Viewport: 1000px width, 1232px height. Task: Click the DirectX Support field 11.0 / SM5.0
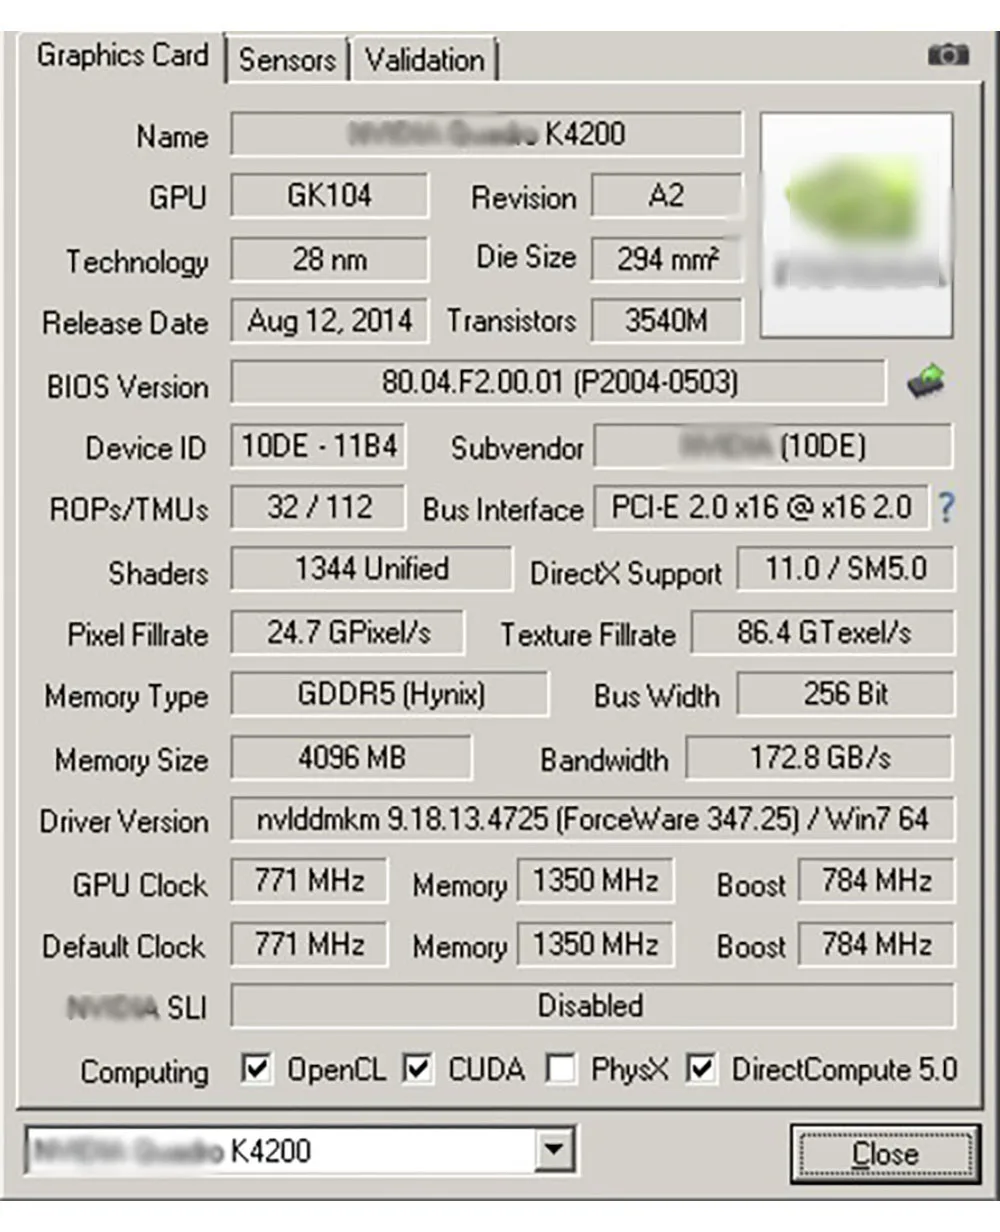846,570
